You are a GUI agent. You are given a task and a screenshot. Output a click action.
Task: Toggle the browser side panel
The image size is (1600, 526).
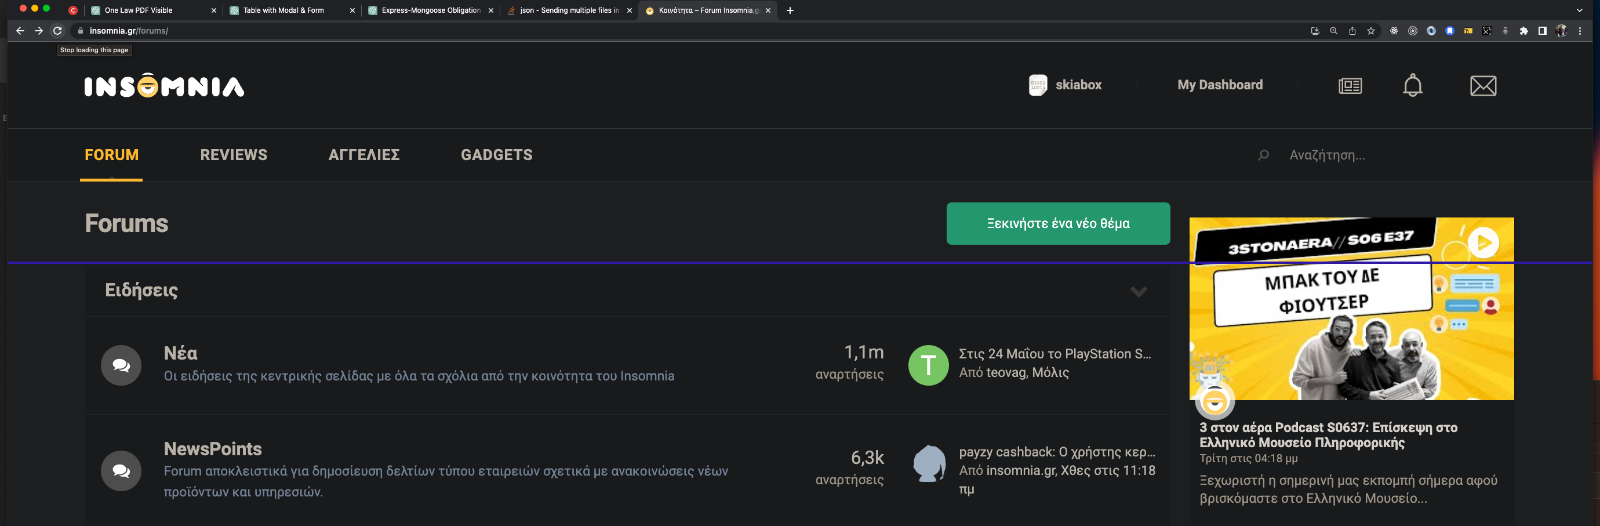coord(1542,31)
